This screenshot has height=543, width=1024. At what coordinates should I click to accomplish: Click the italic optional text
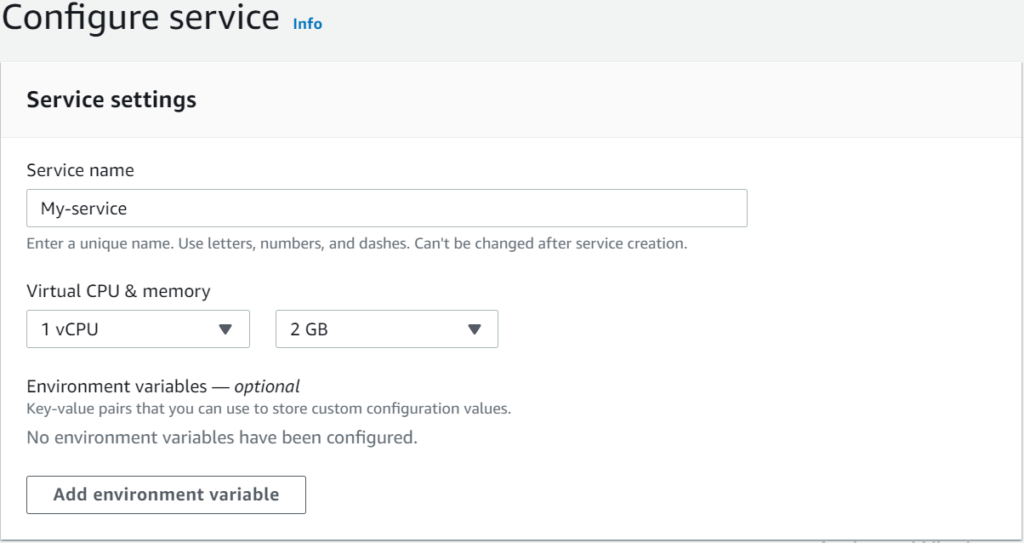pos(266,387)
